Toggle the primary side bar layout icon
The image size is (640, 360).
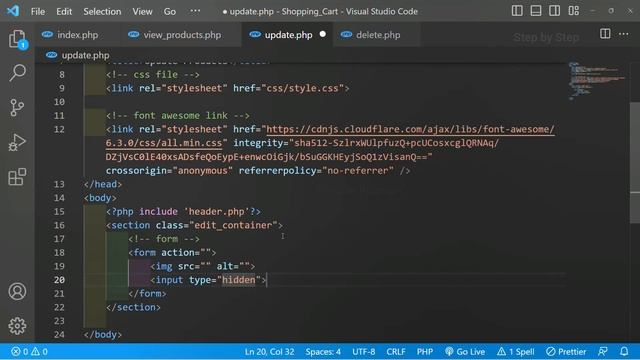click(x=517, y=11)
